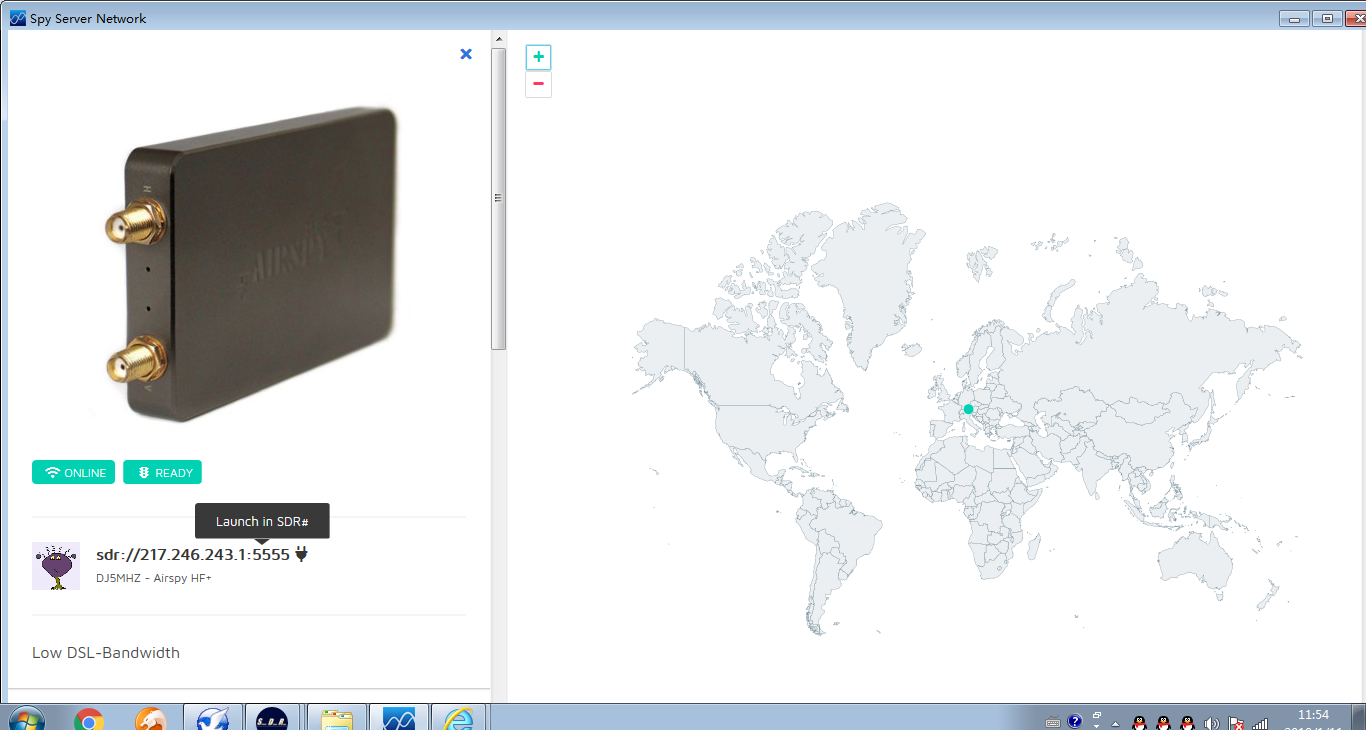Open Windows Explorer from the taskbar
Screen dimensions: 1366x730
pyautogui.click(x=336, y=717)
